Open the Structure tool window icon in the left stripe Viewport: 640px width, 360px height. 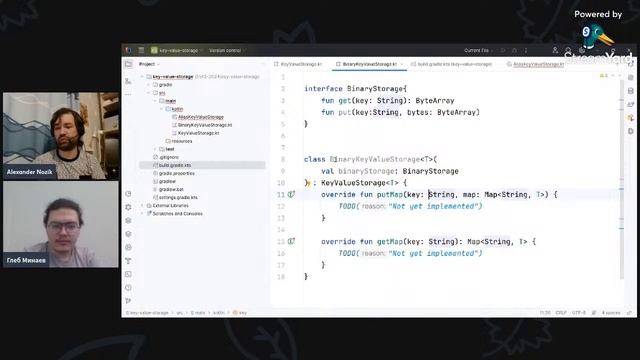tap(129, 81)
